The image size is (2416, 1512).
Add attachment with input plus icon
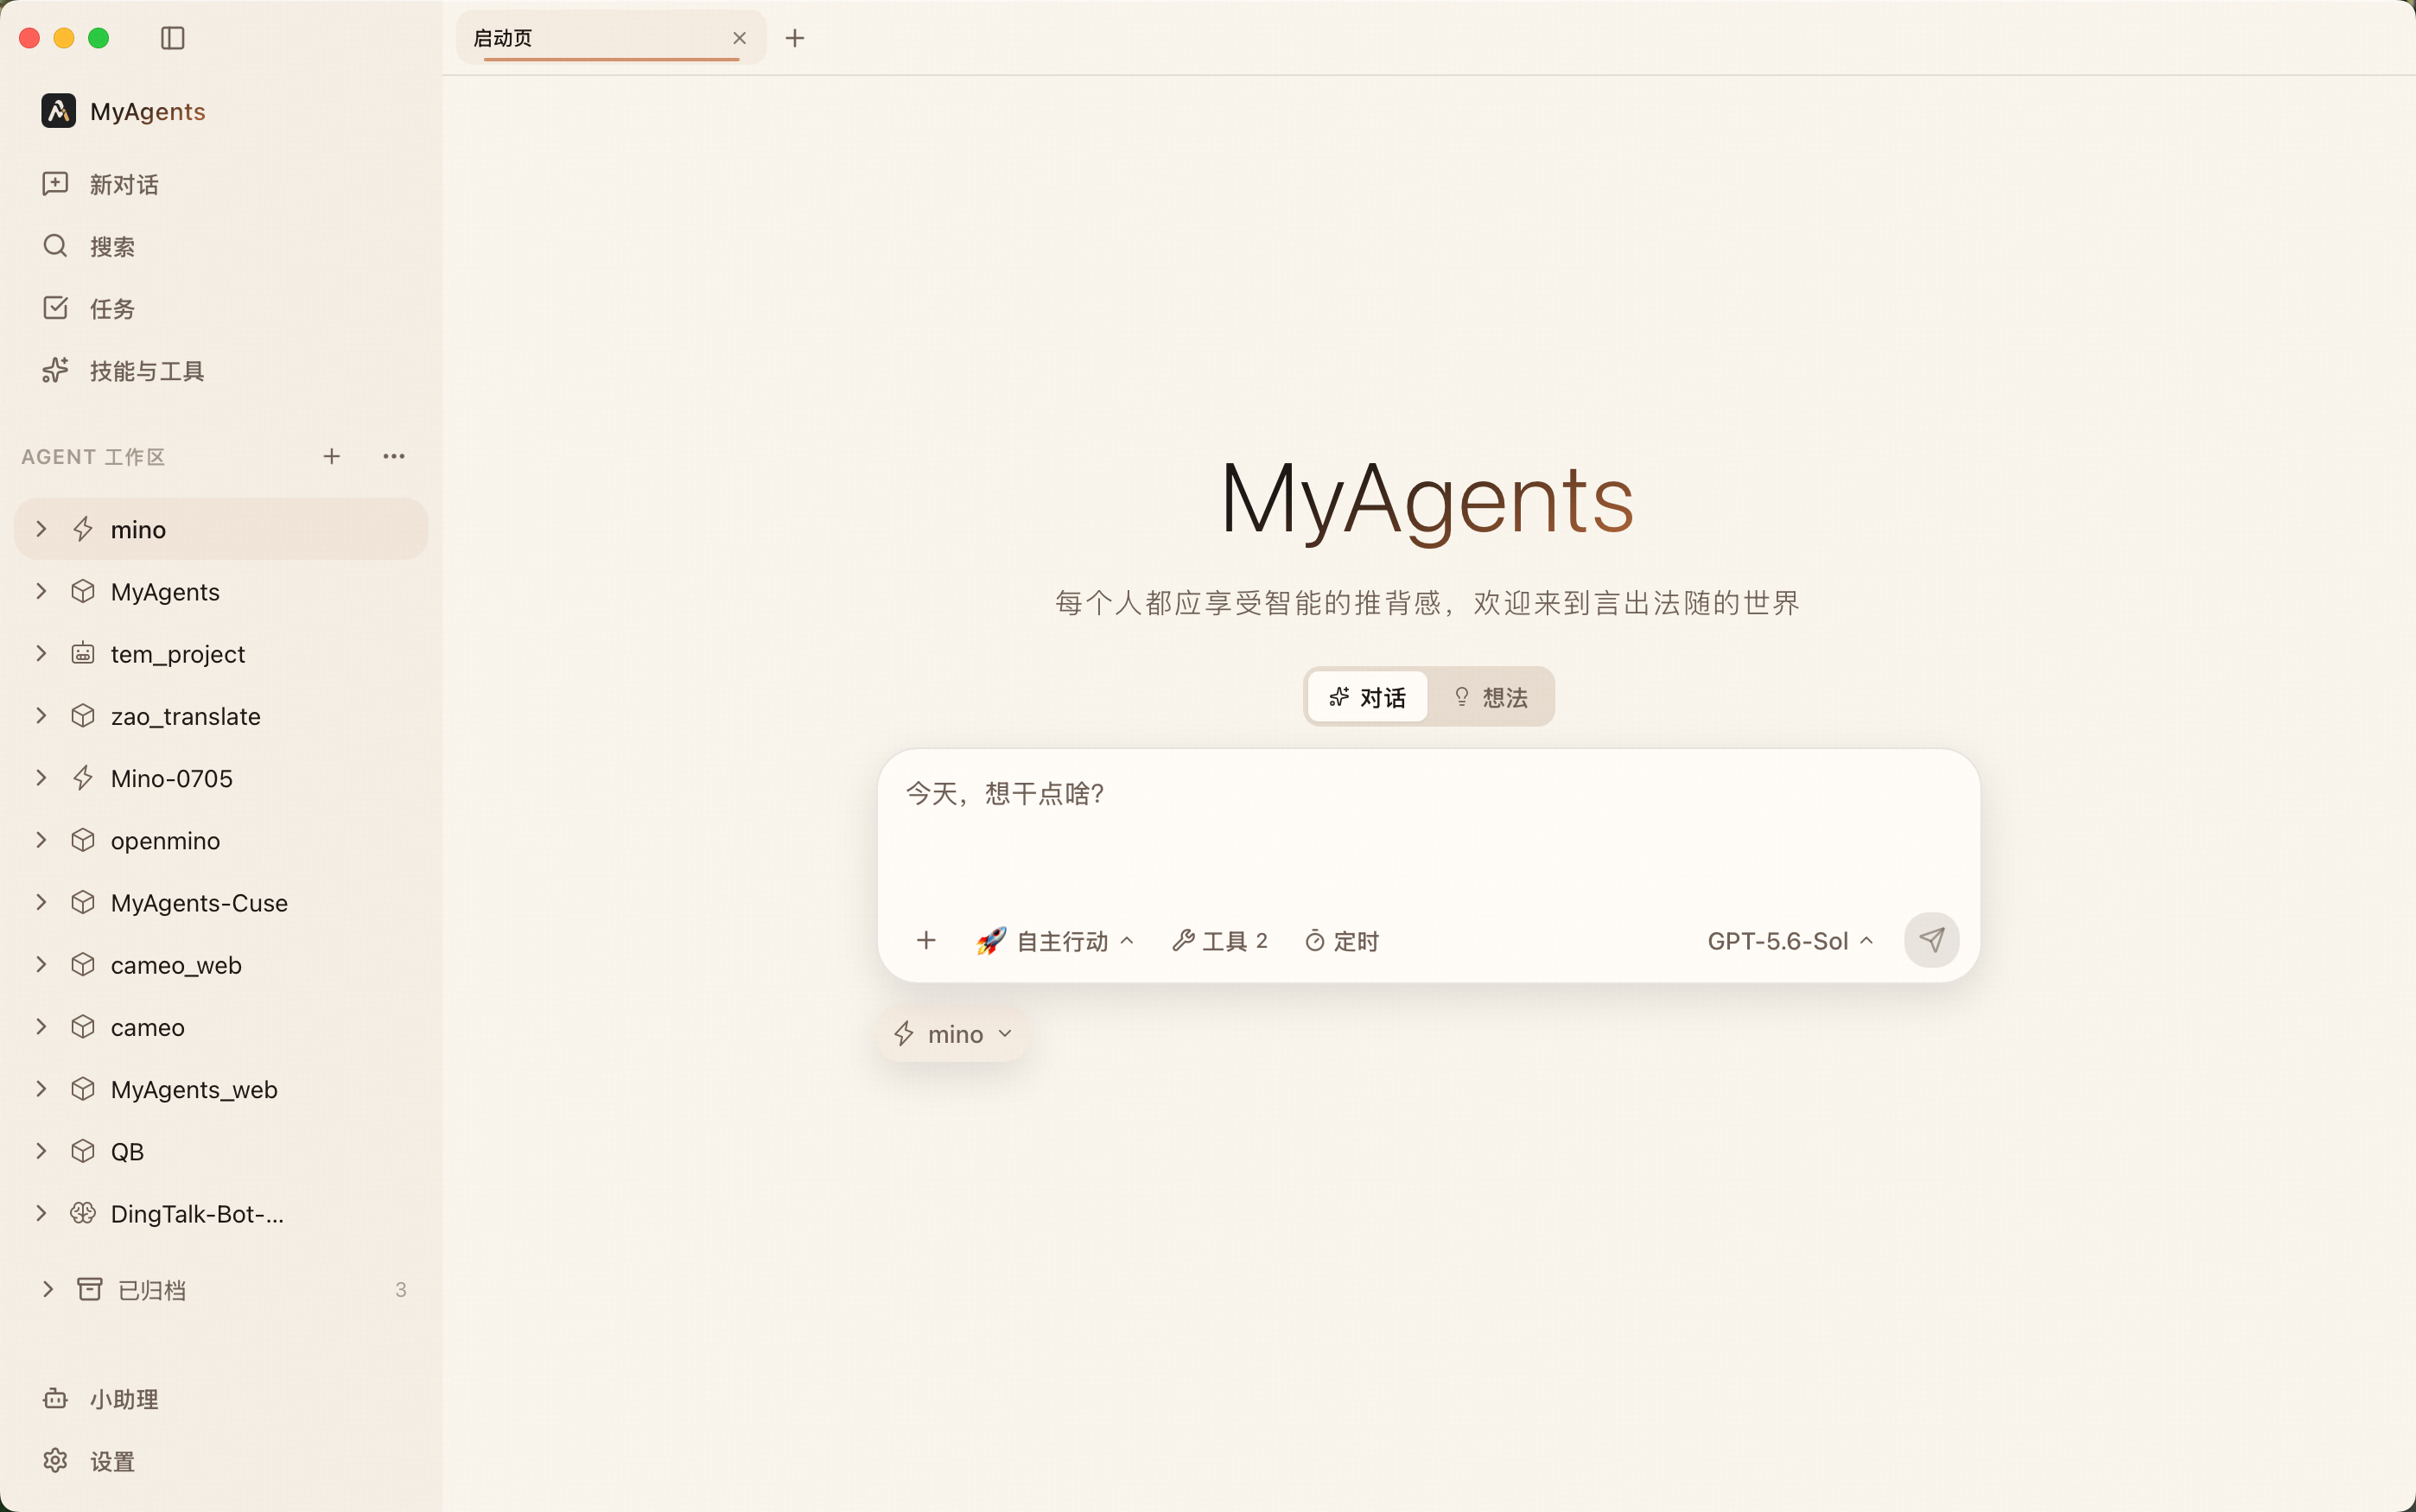pyautogui.click(x=926, y=940)
